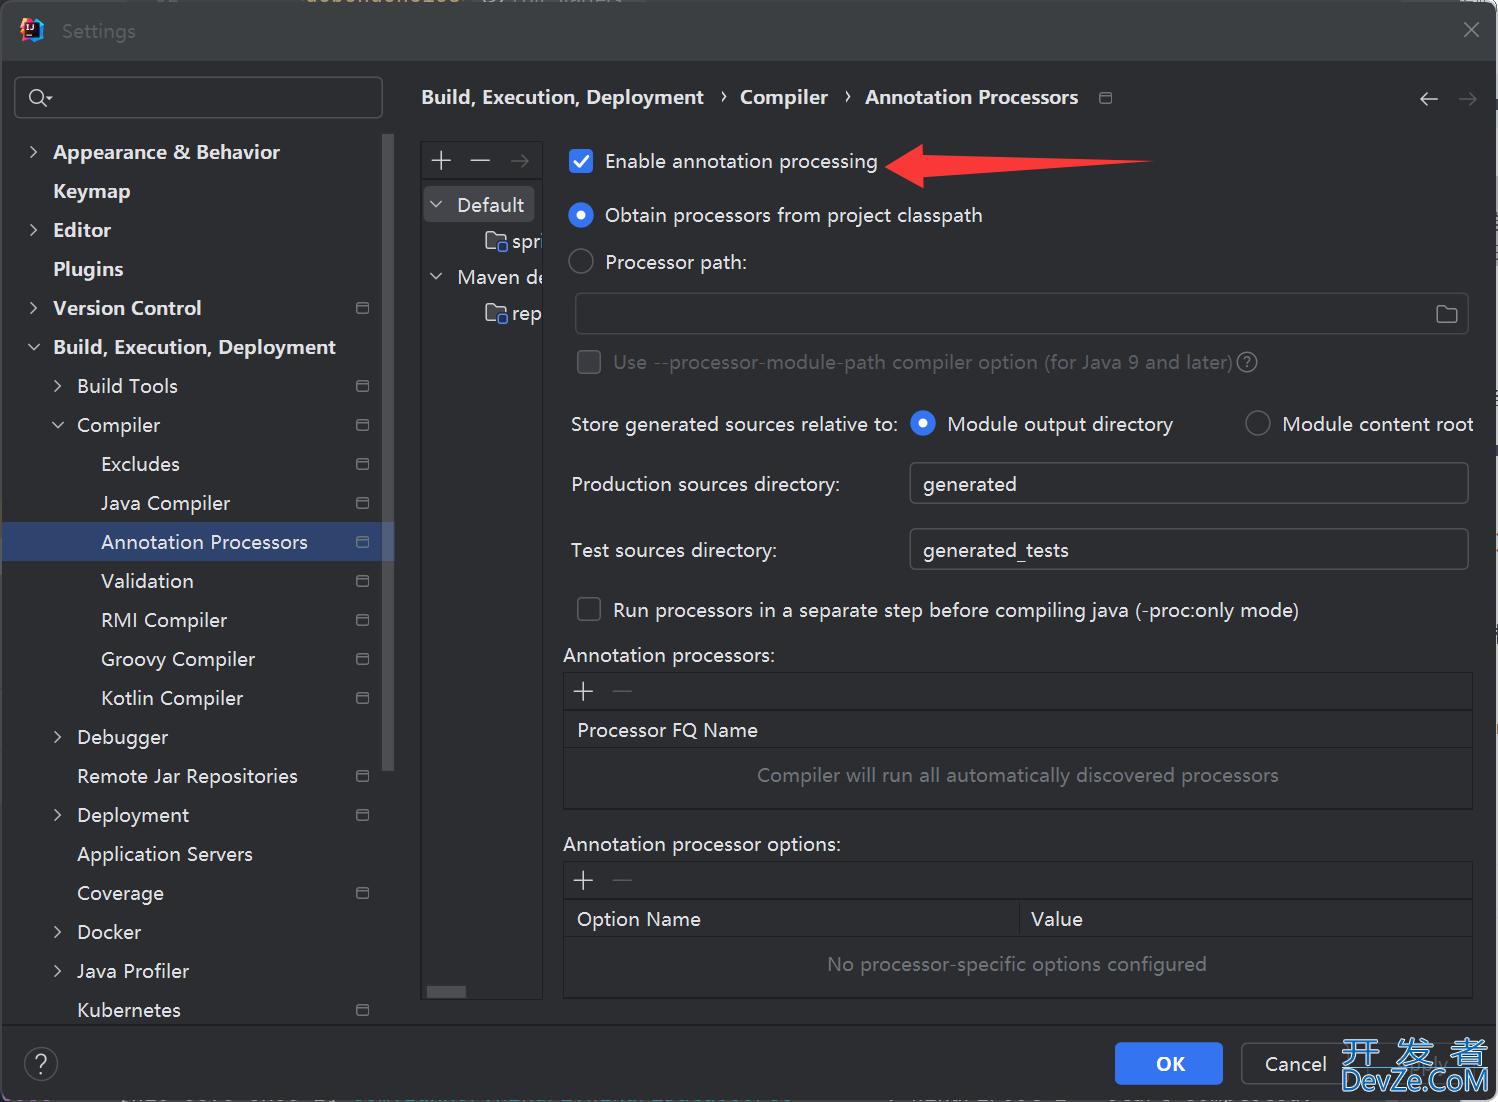Collapse the Compiler node
1498x1102 pixels.
(x=57, y=425)
